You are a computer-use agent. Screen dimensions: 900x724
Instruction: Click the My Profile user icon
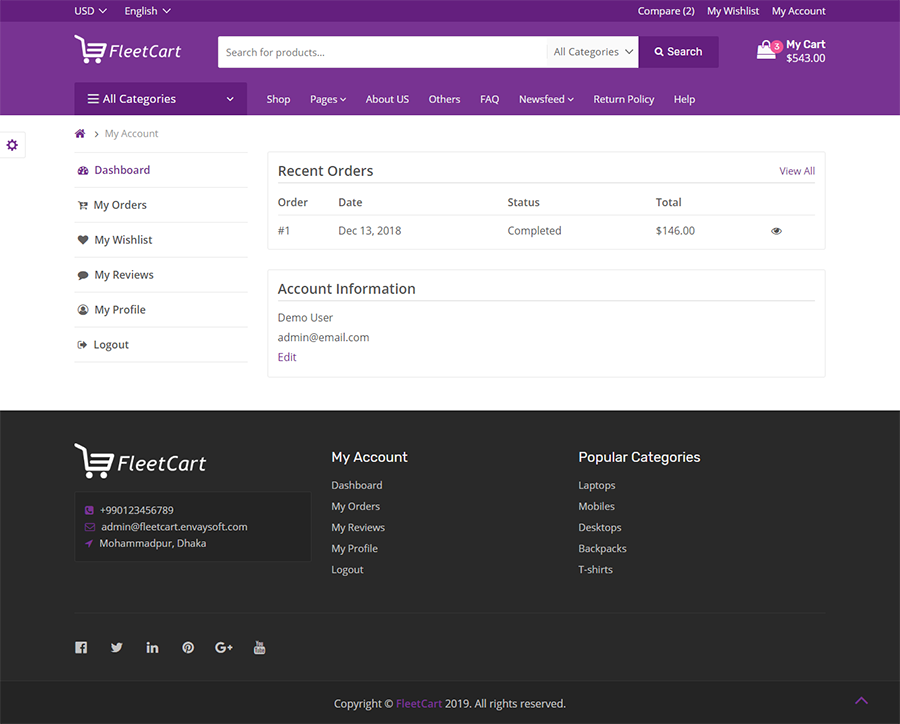[83, 309]
